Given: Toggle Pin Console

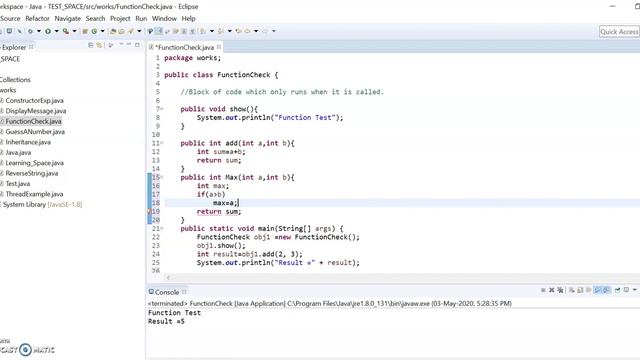Looking at the screenshot, I should (617, 290).
